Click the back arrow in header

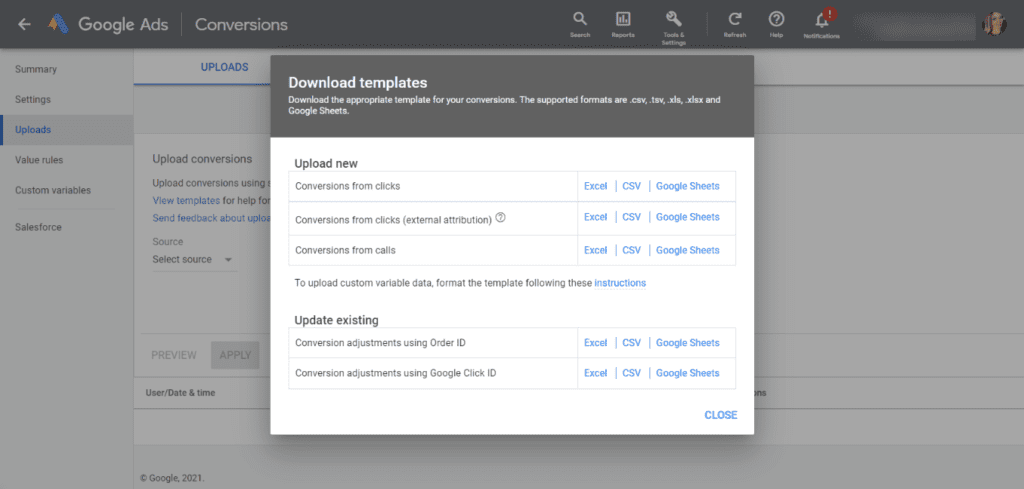tap(24, 24)
